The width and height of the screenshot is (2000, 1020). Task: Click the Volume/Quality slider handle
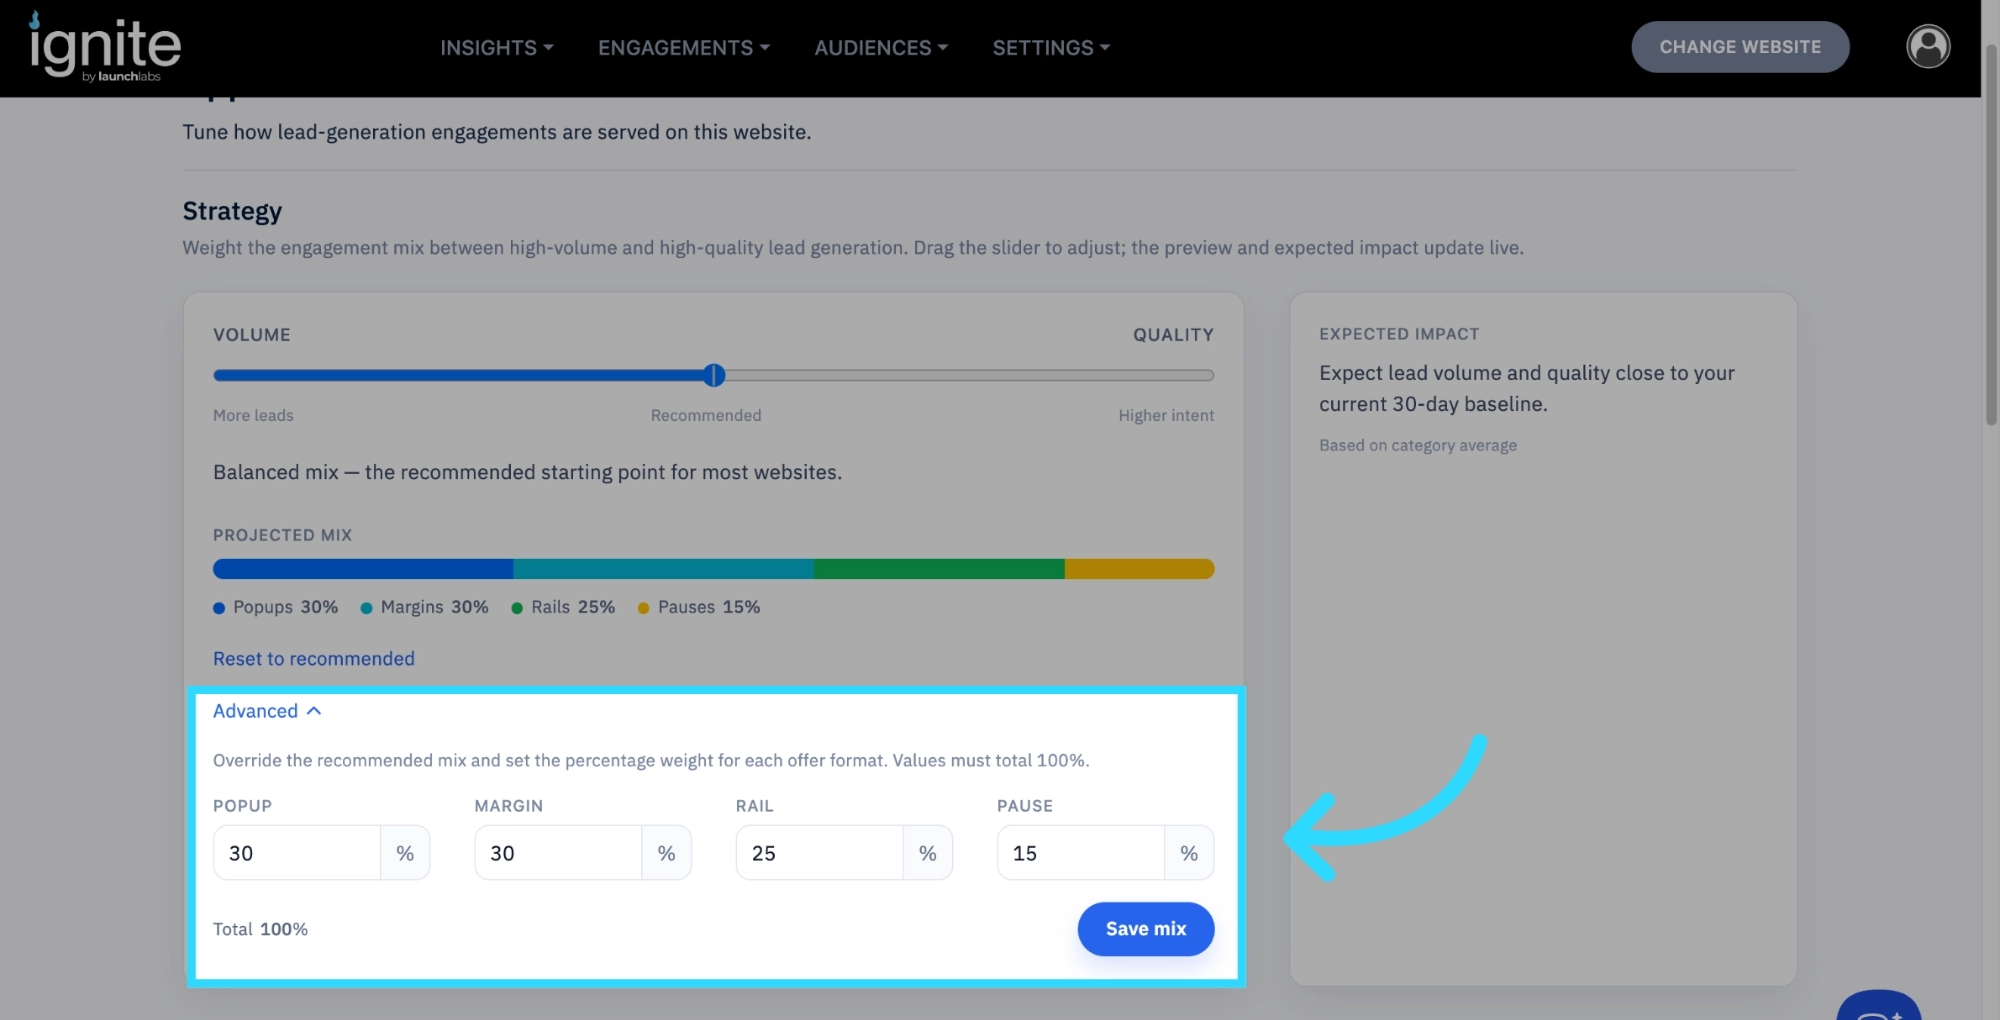(713, 375)
